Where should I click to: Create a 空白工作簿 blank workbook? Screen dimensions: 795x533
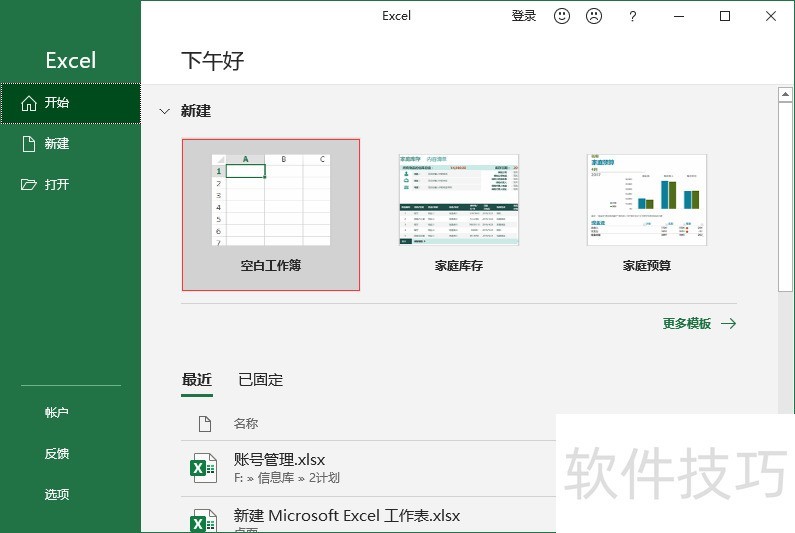tap(271, 215)
